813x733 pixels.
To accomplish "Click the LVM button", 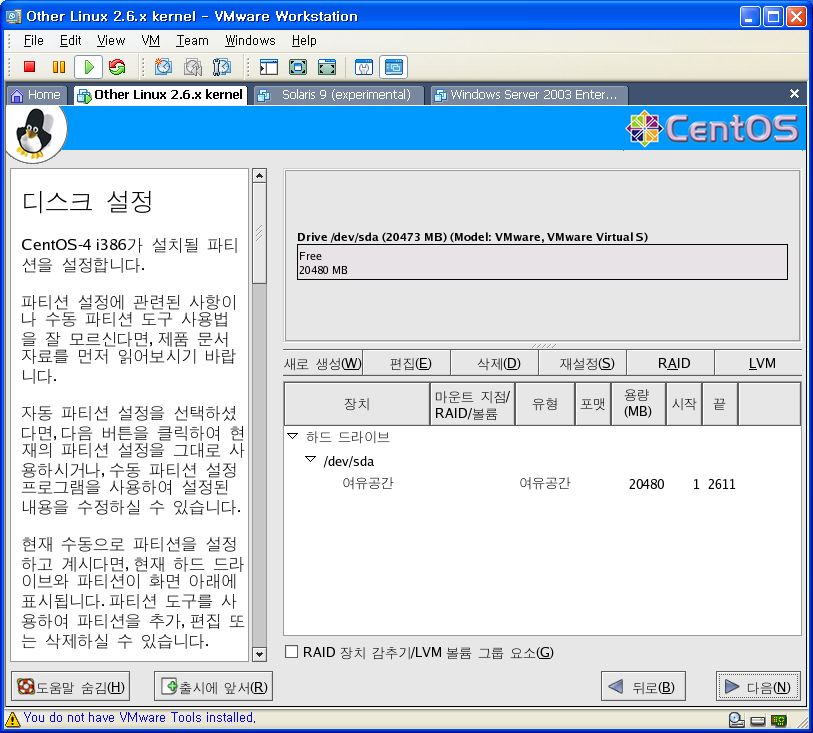I will (x=761, y=363).
